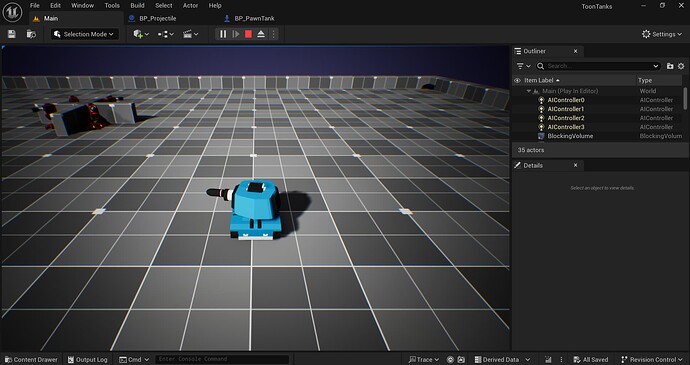Click the trace record circle icon

450,359
